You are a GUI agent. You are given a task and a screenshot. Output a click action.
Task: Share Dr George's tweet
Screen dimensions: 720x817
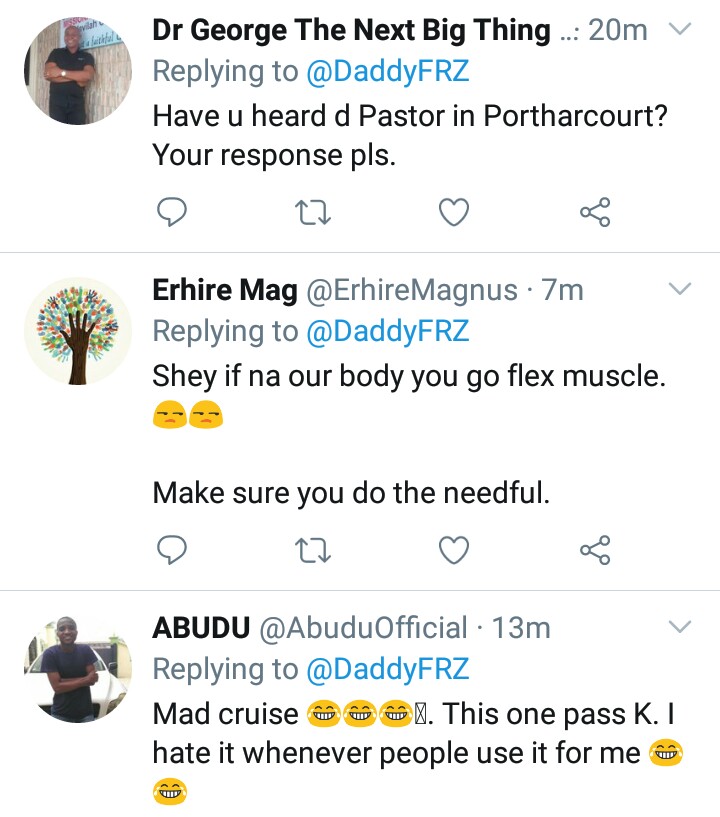coord(596,211)
